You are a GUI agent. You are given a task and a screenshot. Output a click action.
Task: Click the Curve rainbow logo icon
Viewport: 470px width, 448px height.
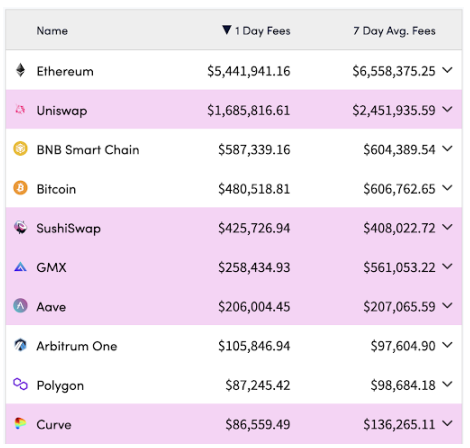(20, 424)
